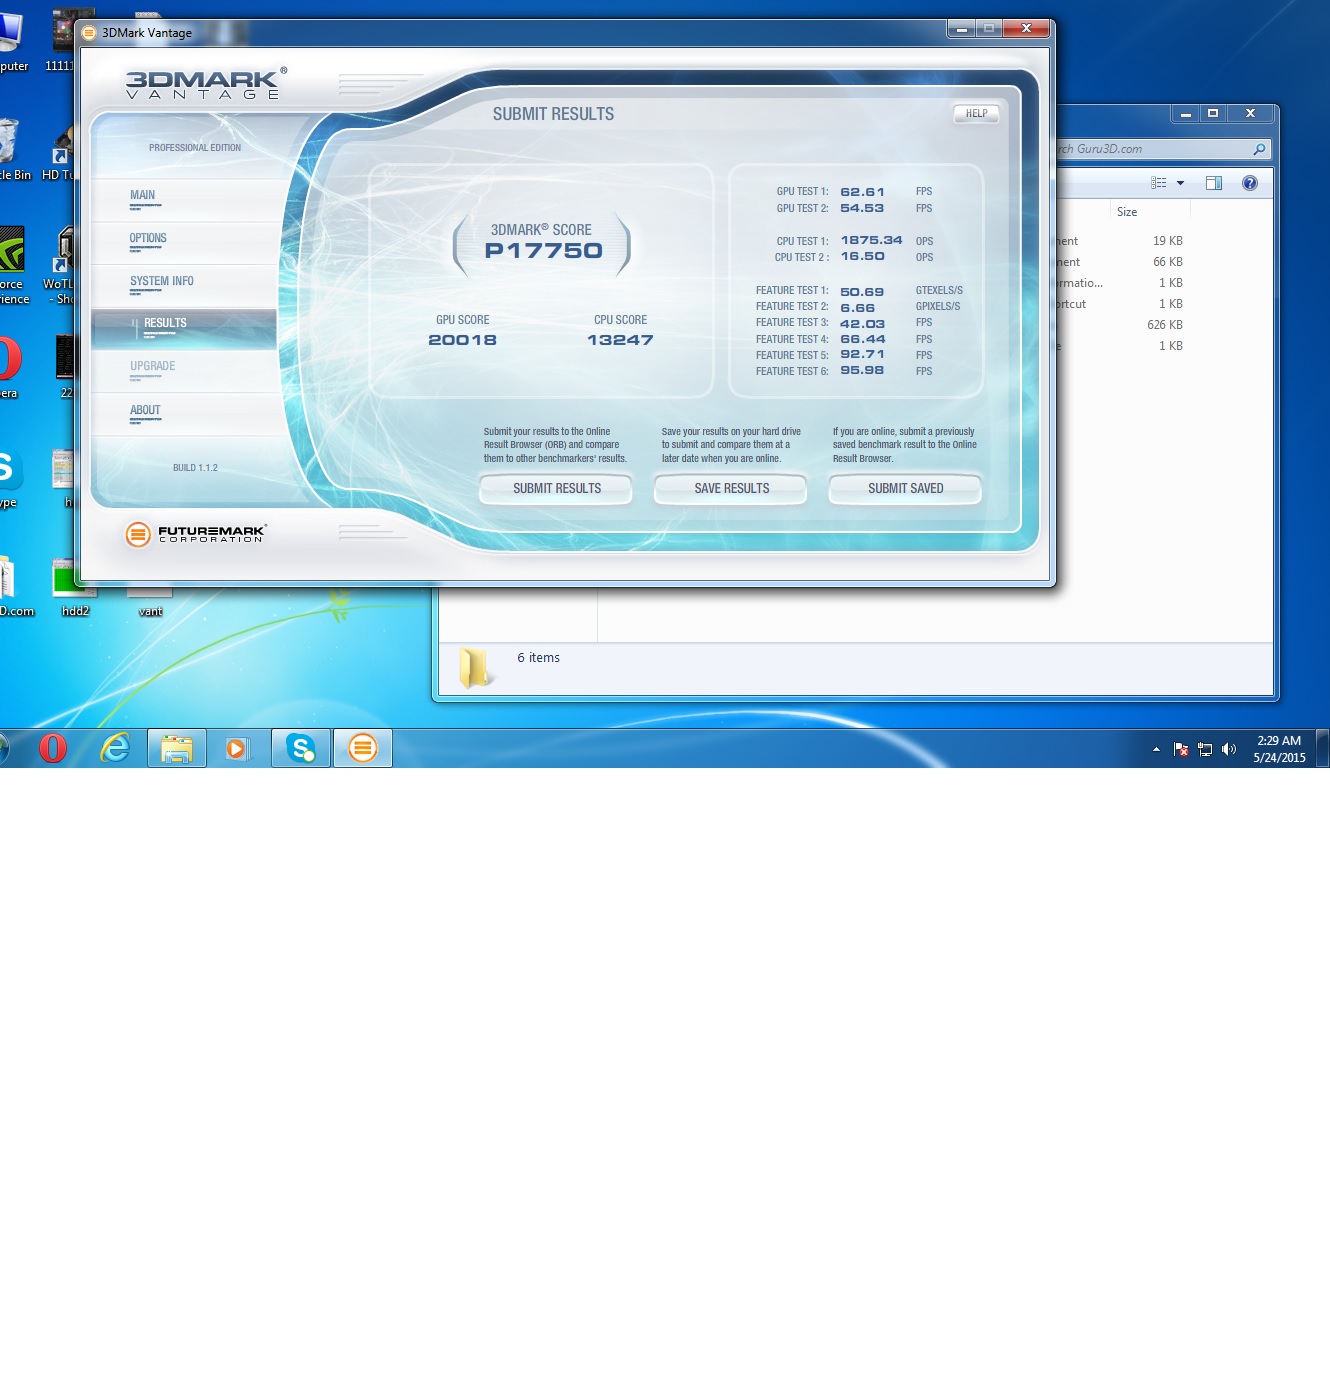The image size is (1330, 1376).
Task: Select the vant desktop icon
Action: 150,603
